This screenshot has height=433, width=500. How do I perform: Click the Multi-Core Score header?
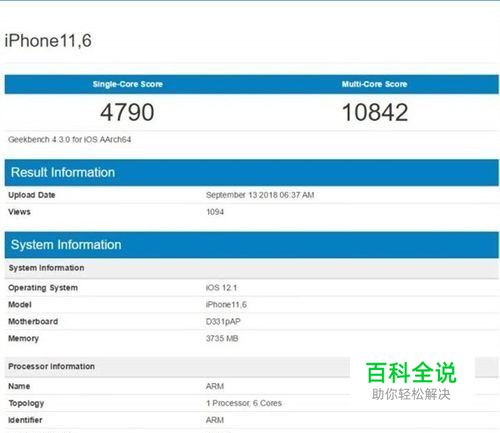click(x=374, y=84)
